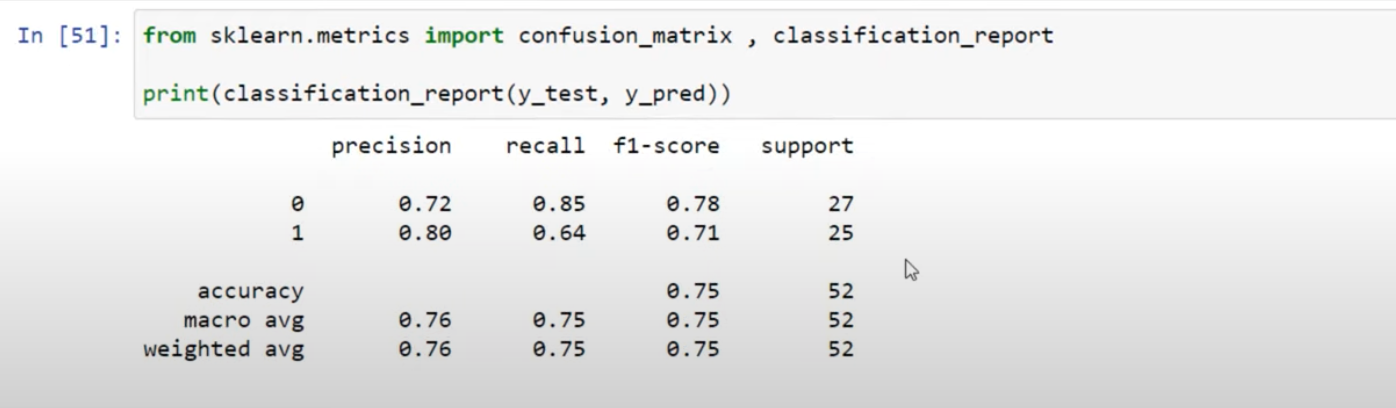Click the weighted avg row label
This screenshot has width=1396, height=408.
224,350
